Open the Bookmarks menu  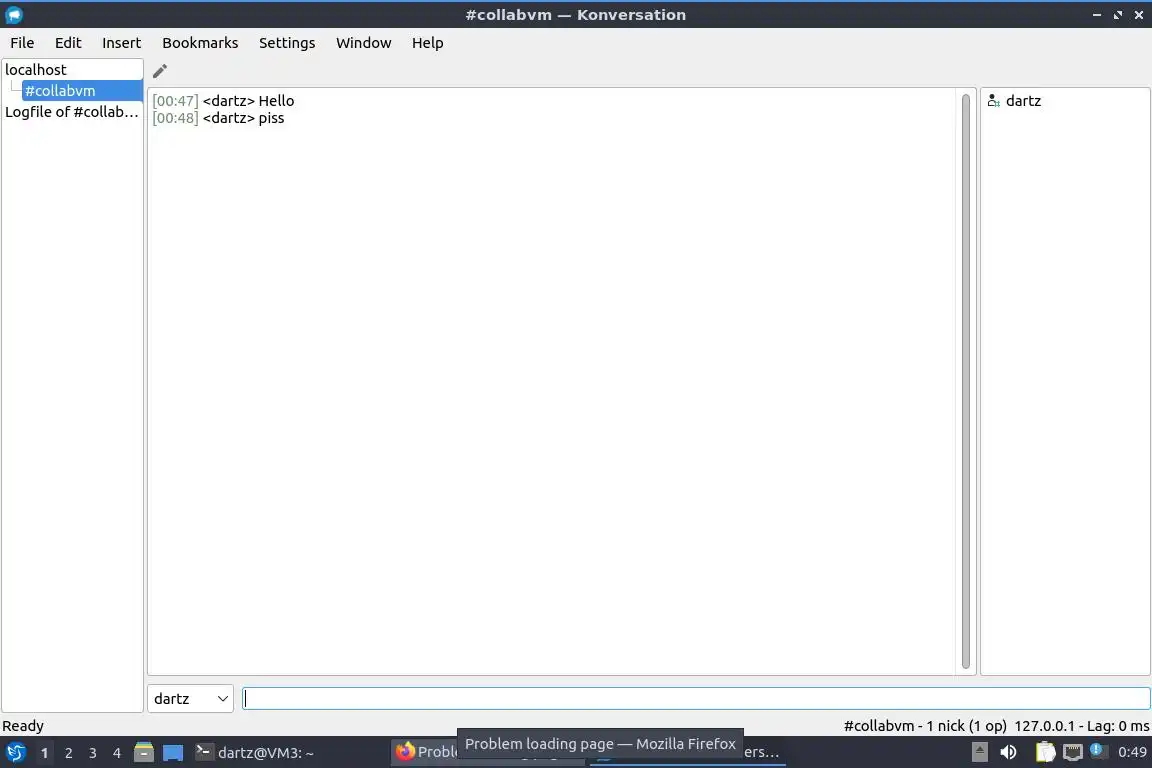pyautogui.click(x=200, y=43)
